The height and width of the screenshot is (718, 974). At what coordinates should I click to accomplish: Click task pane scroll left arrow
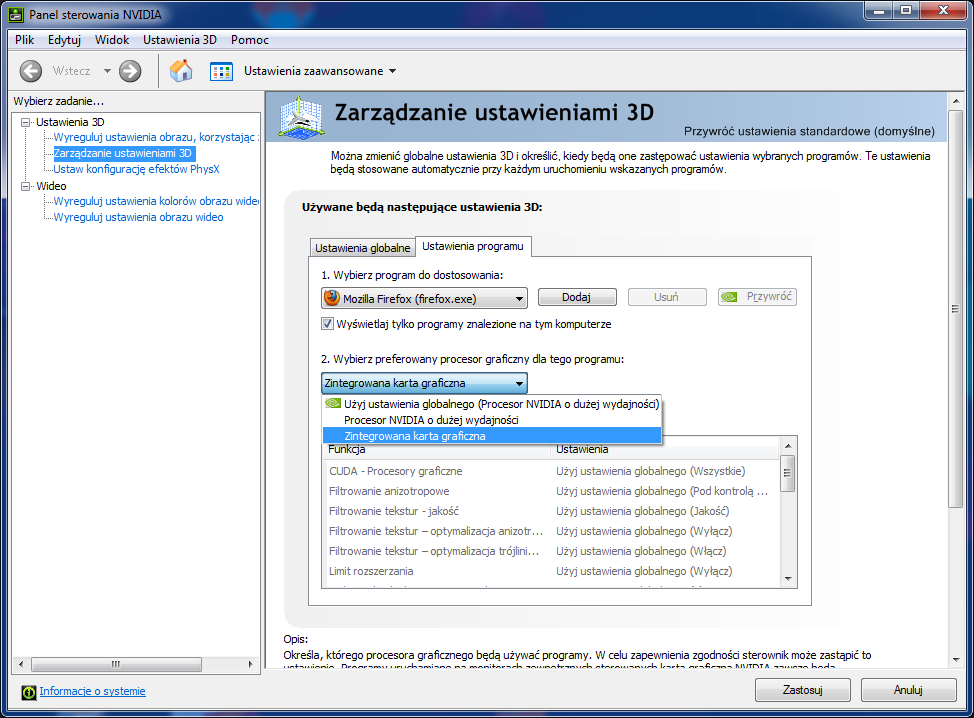(21, 664)
